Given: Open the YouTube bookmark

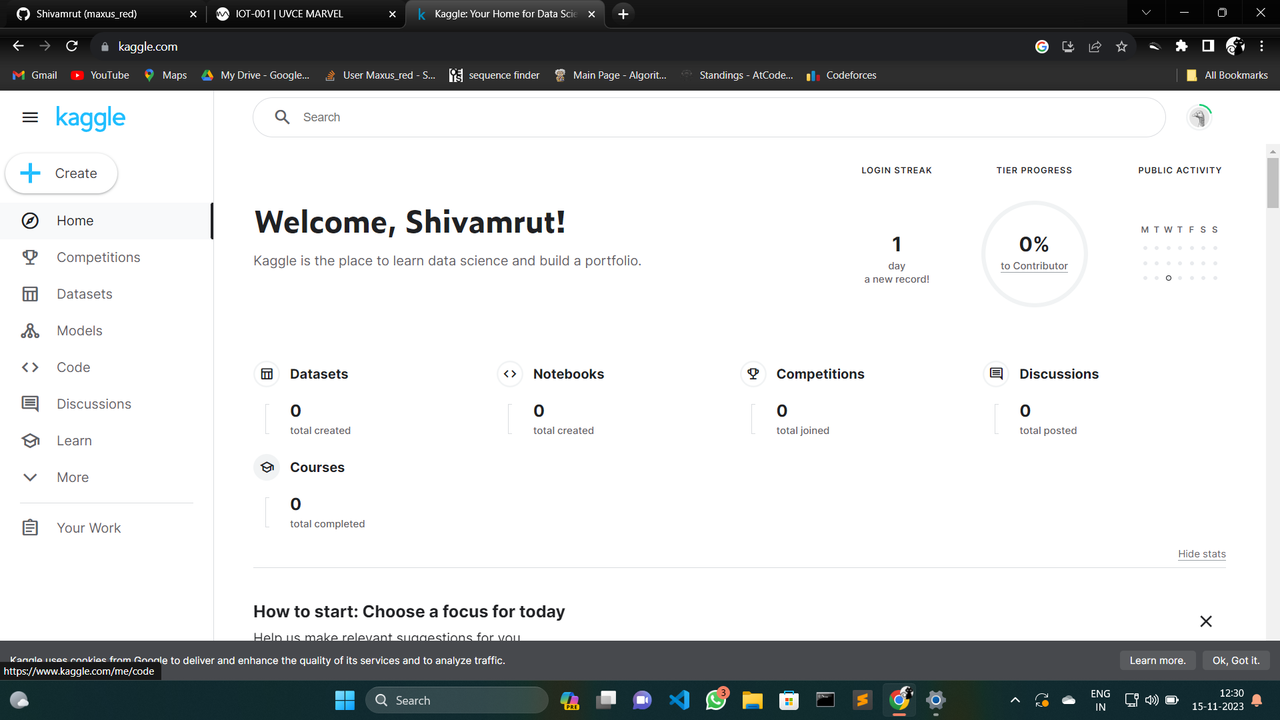Looking at the screenshot, I should 100,75.
